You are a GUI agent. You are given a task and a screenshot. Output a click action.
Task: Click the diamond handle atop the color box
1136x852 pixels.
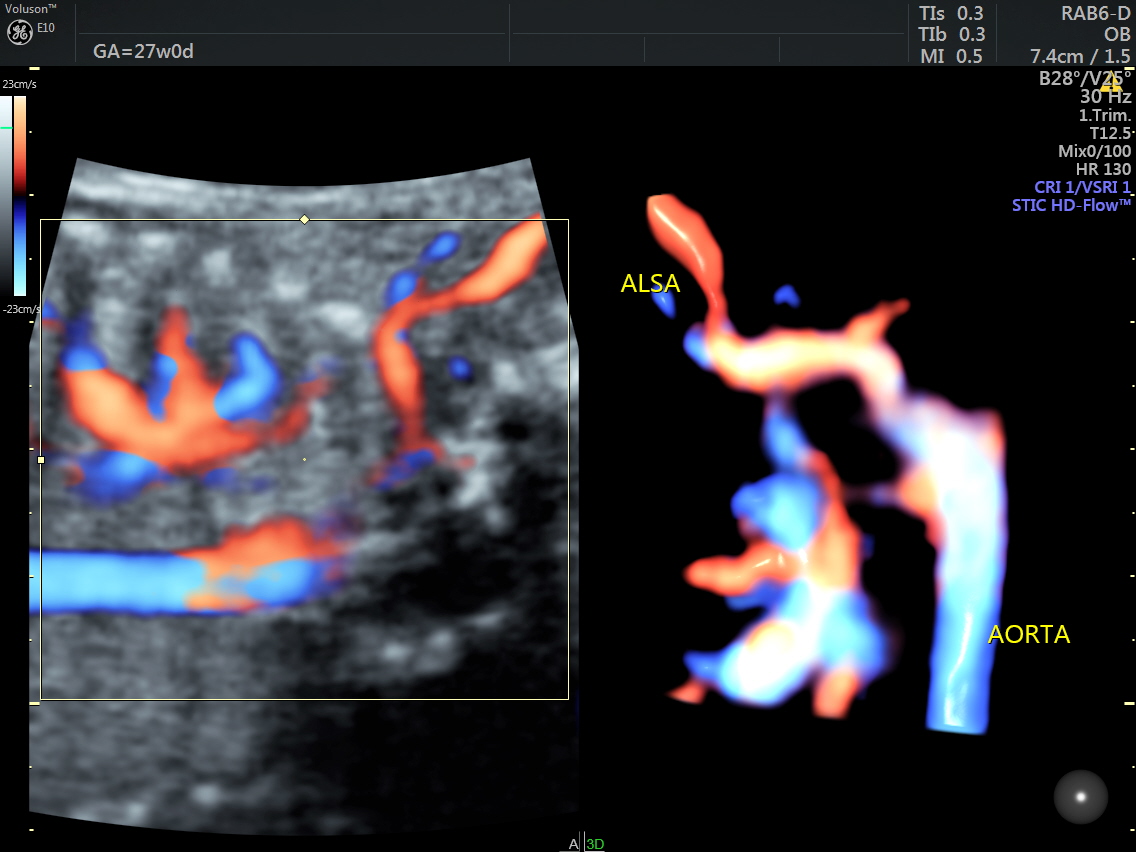click(304, 219)
